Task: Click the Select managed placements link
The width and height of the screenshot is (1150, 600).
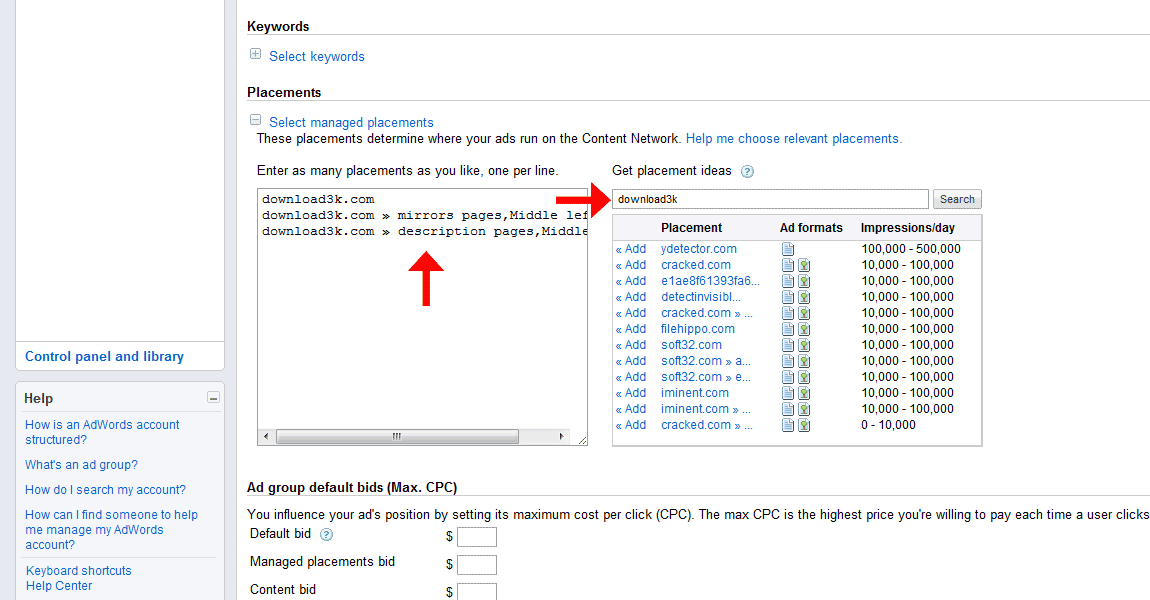Action: 351,122
